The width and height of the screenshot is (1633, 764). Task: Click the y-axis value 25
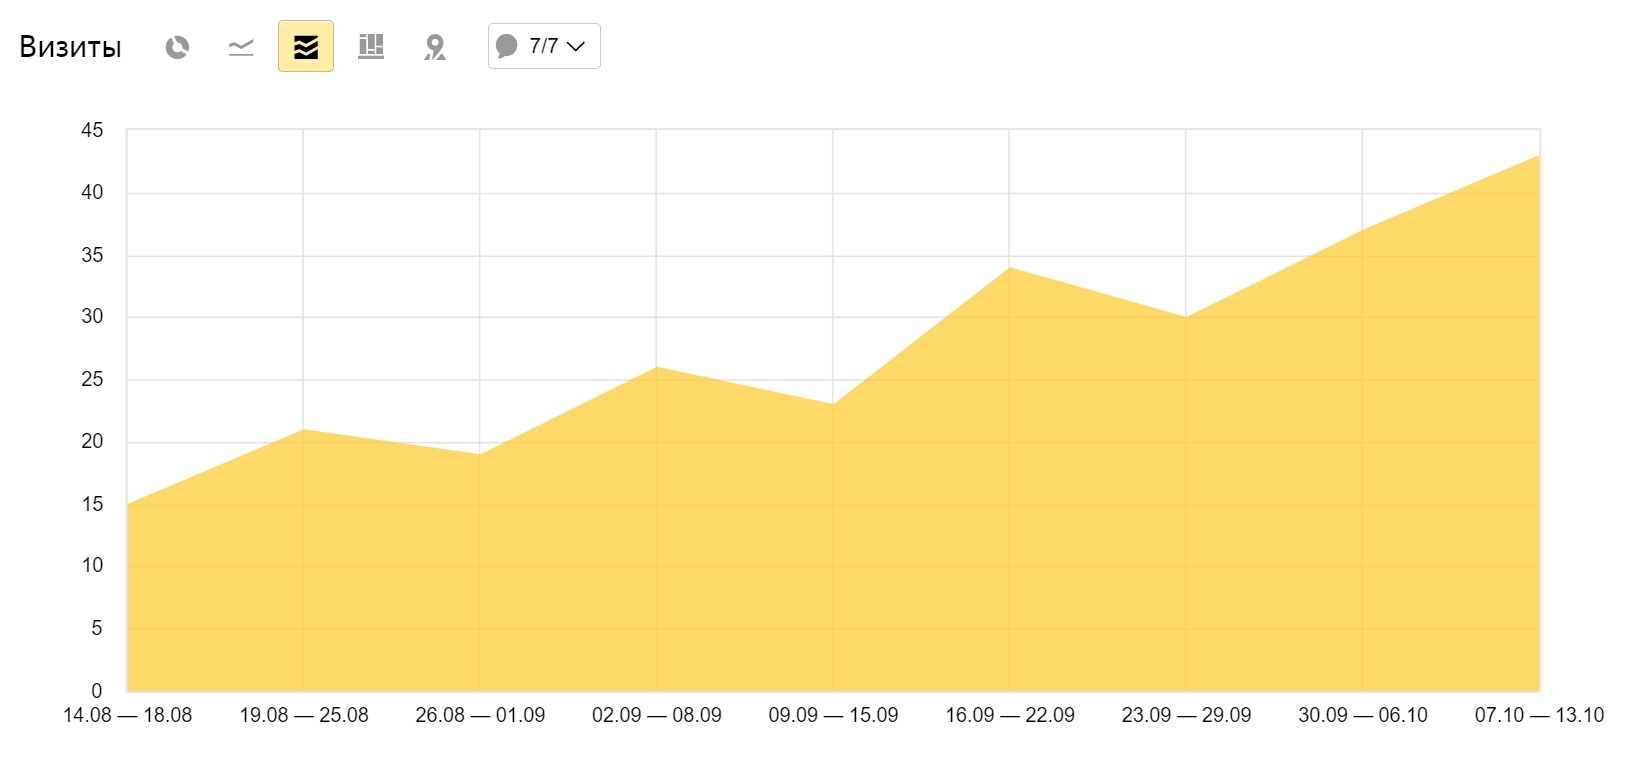[x=92, y=379]
